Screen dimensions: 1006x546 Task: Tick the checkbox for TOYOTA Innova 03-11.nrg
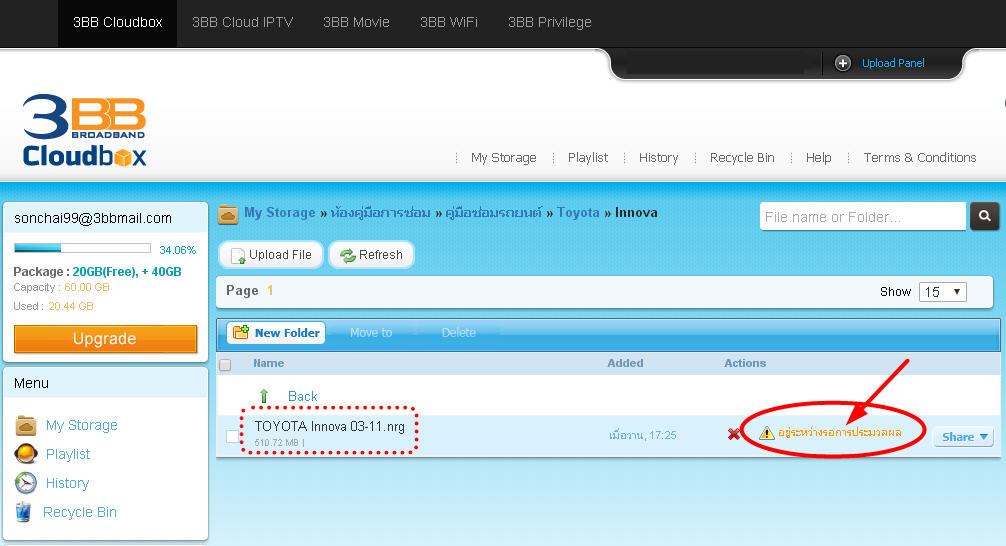[x=232, y=436]
